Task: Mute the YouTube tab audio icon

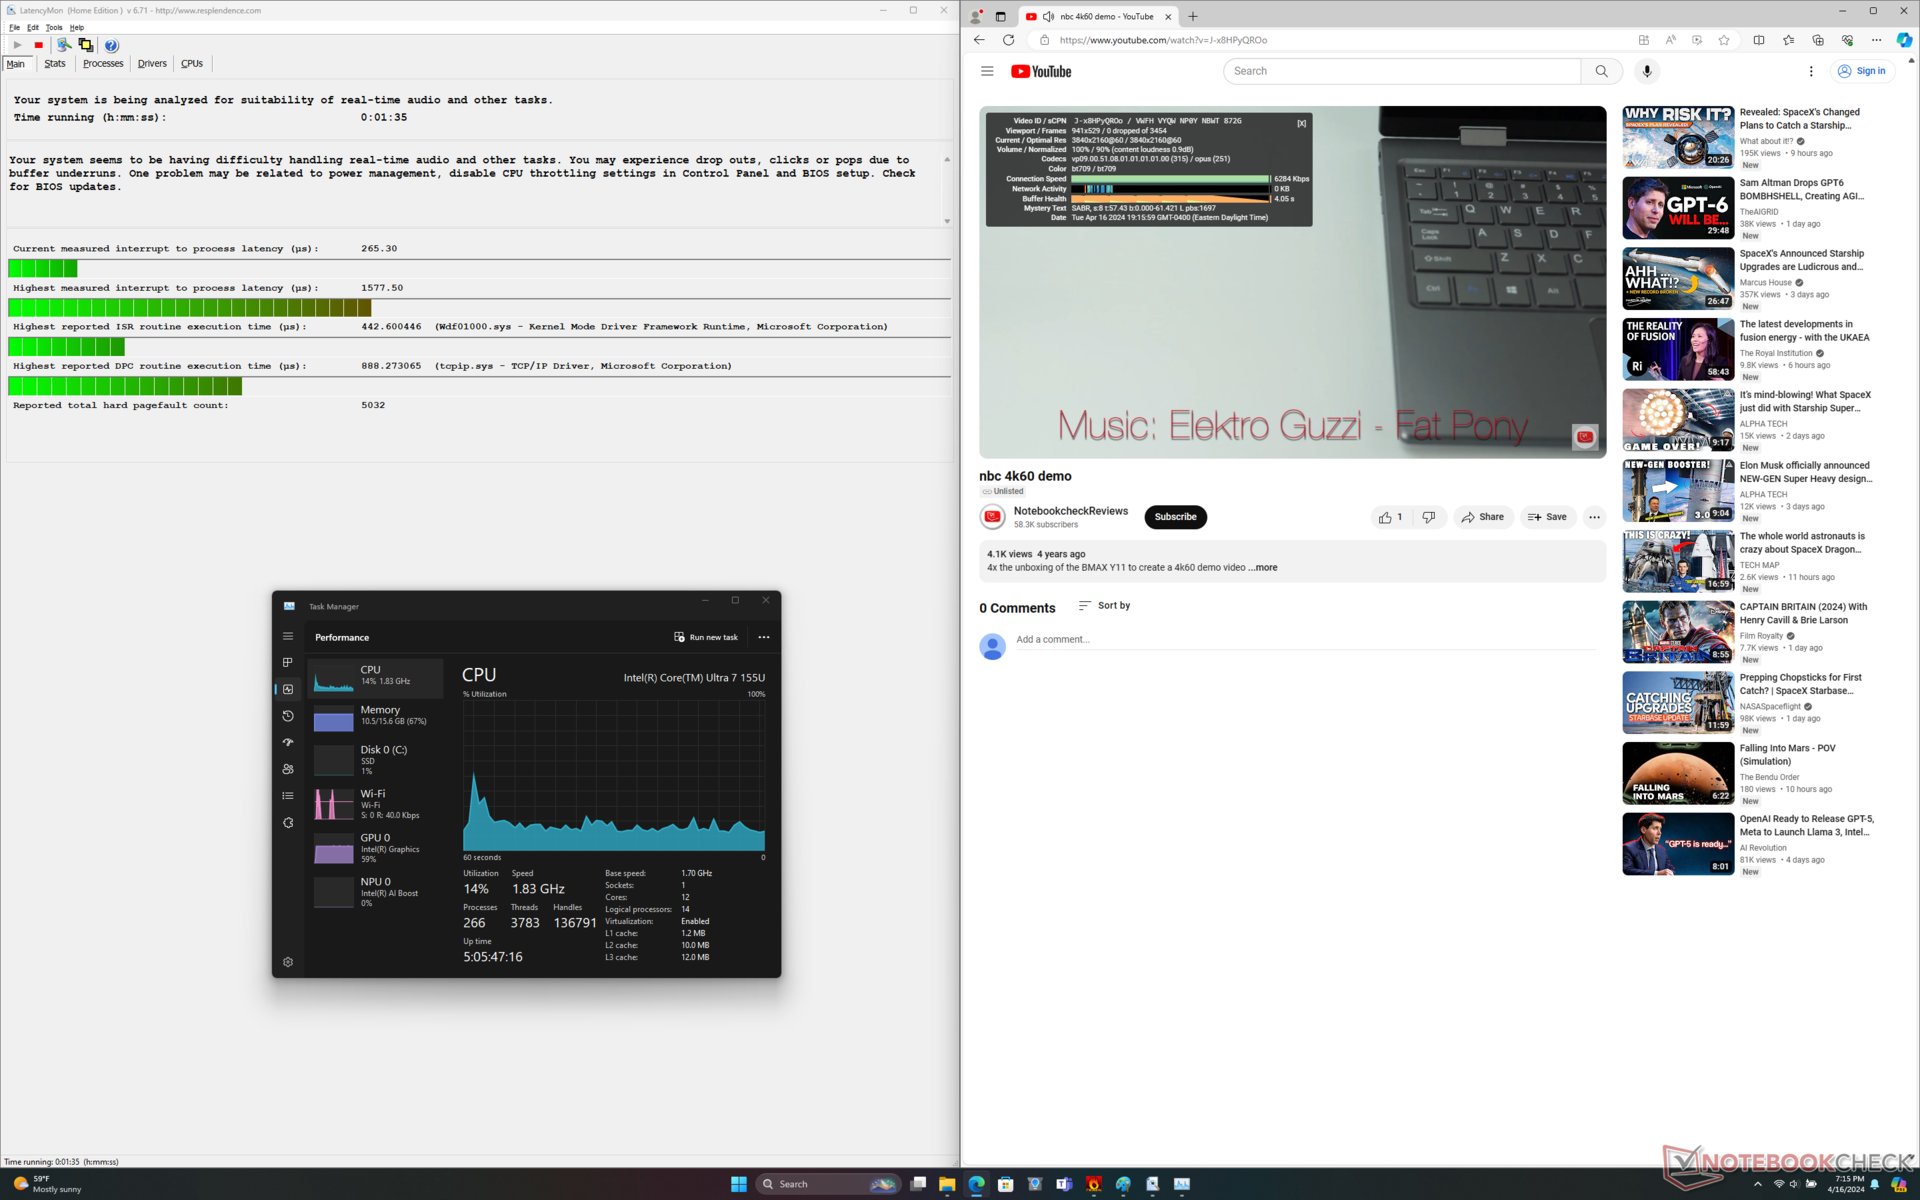Action: coord(1048,16)
